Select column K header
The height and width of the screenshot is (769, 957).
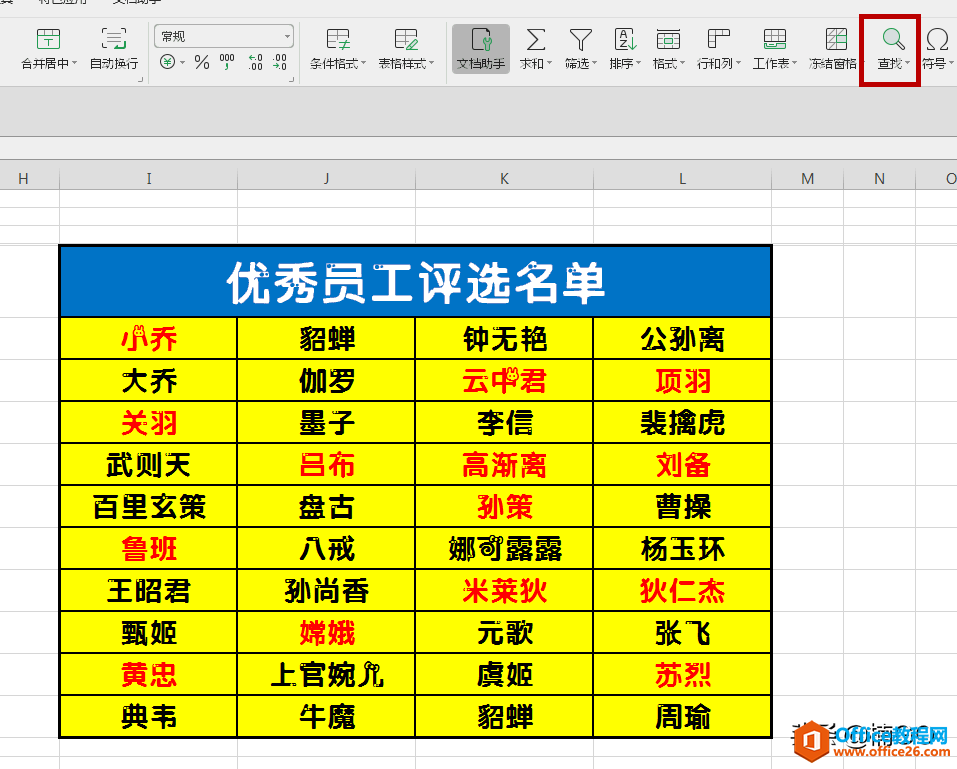[504, 178]
